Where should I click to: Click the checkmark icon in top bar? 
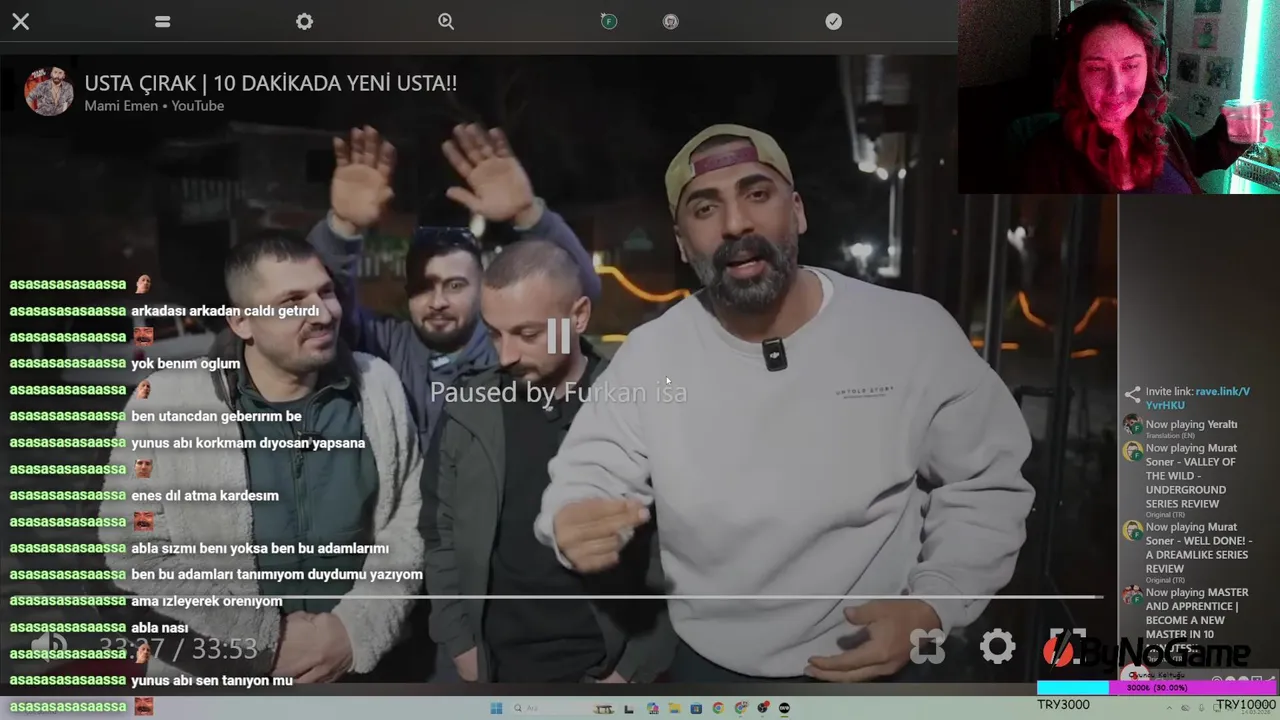tap(833, 21)
